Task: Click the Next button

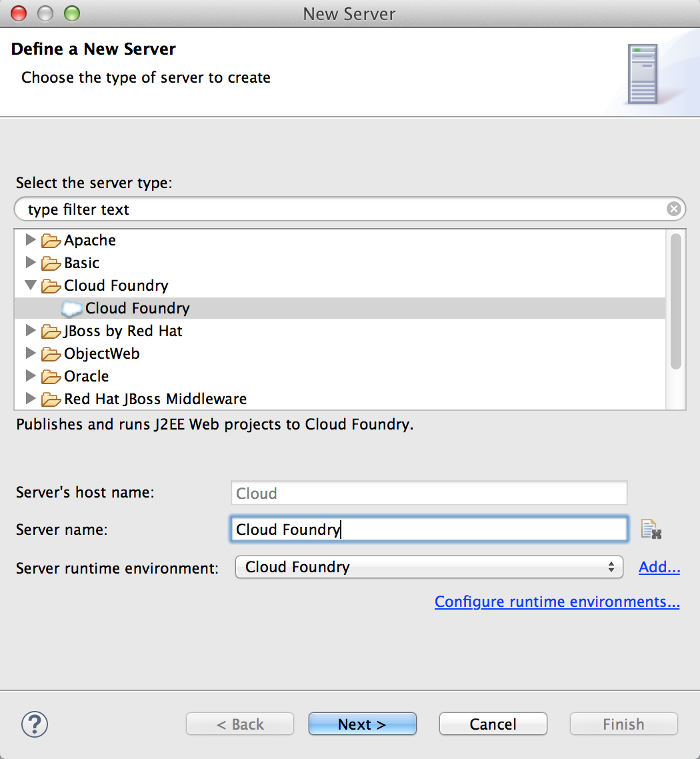Action: click(x=362, y=724)
